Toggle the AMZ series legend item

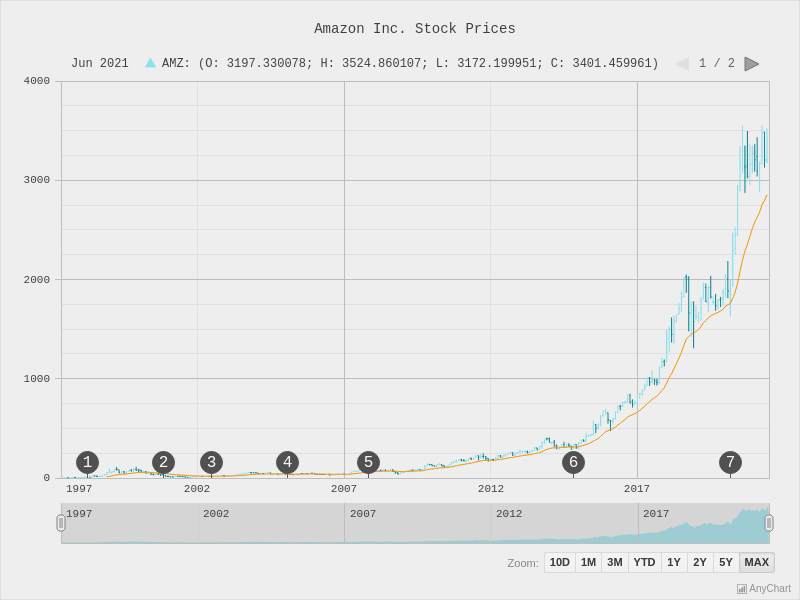point(402,63)
